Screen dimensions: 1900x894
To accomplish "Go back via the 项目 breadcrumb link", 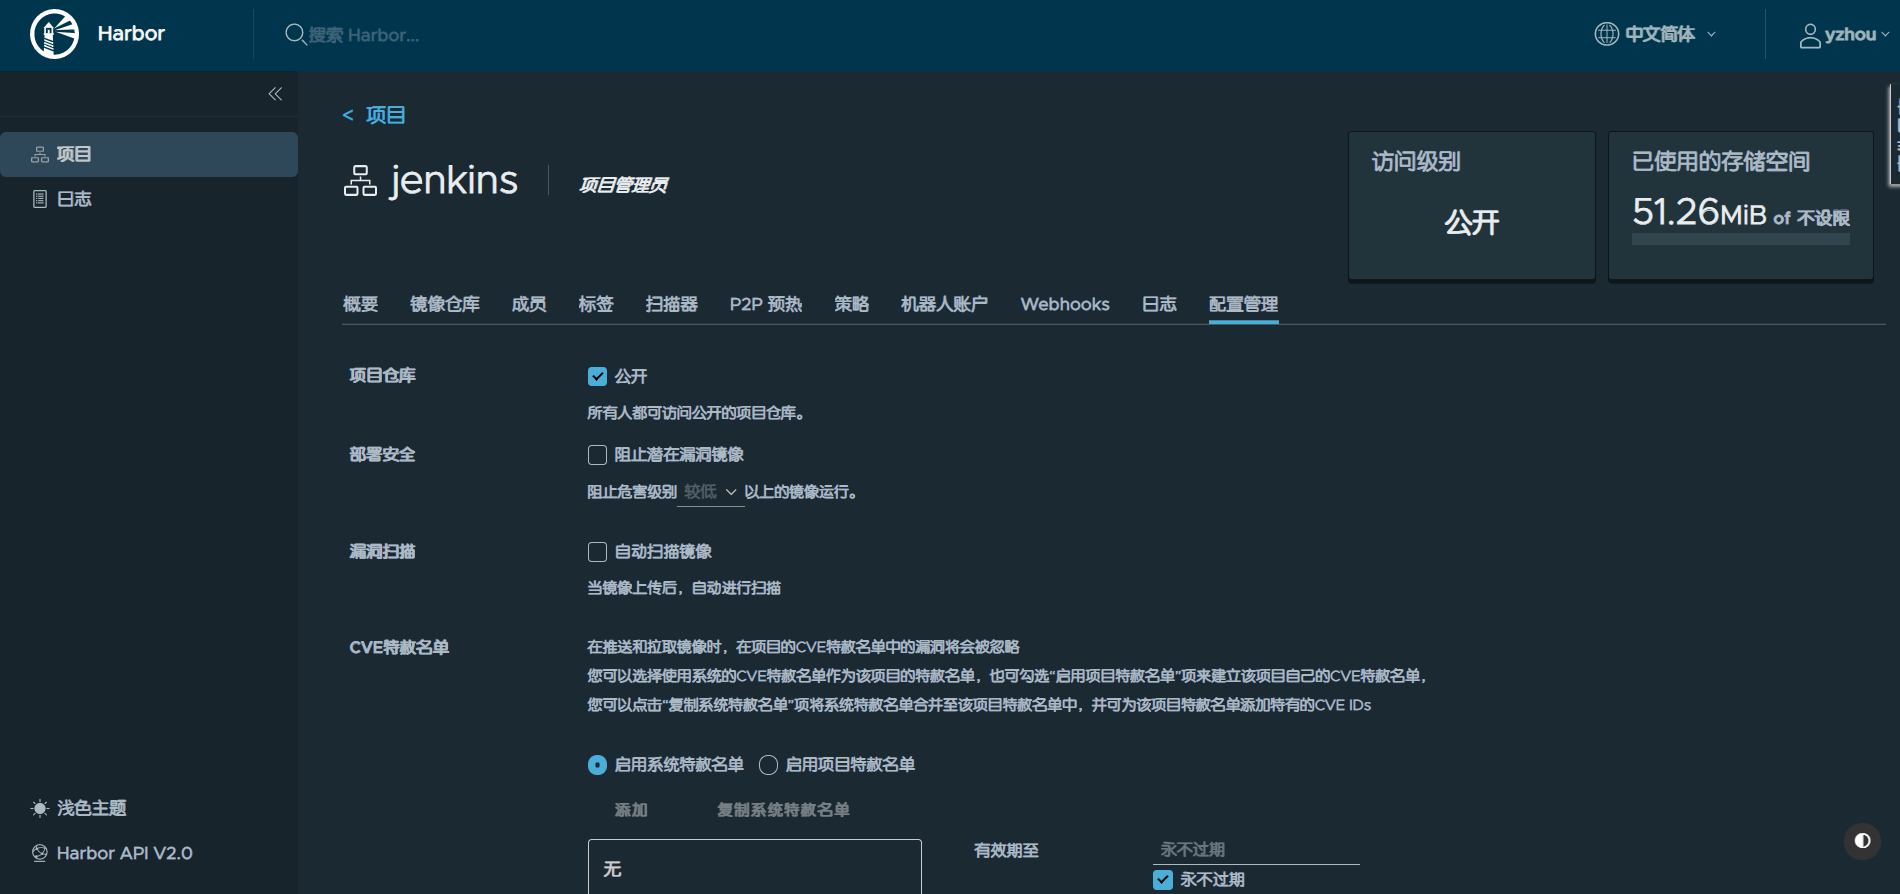I will [385, 115].
